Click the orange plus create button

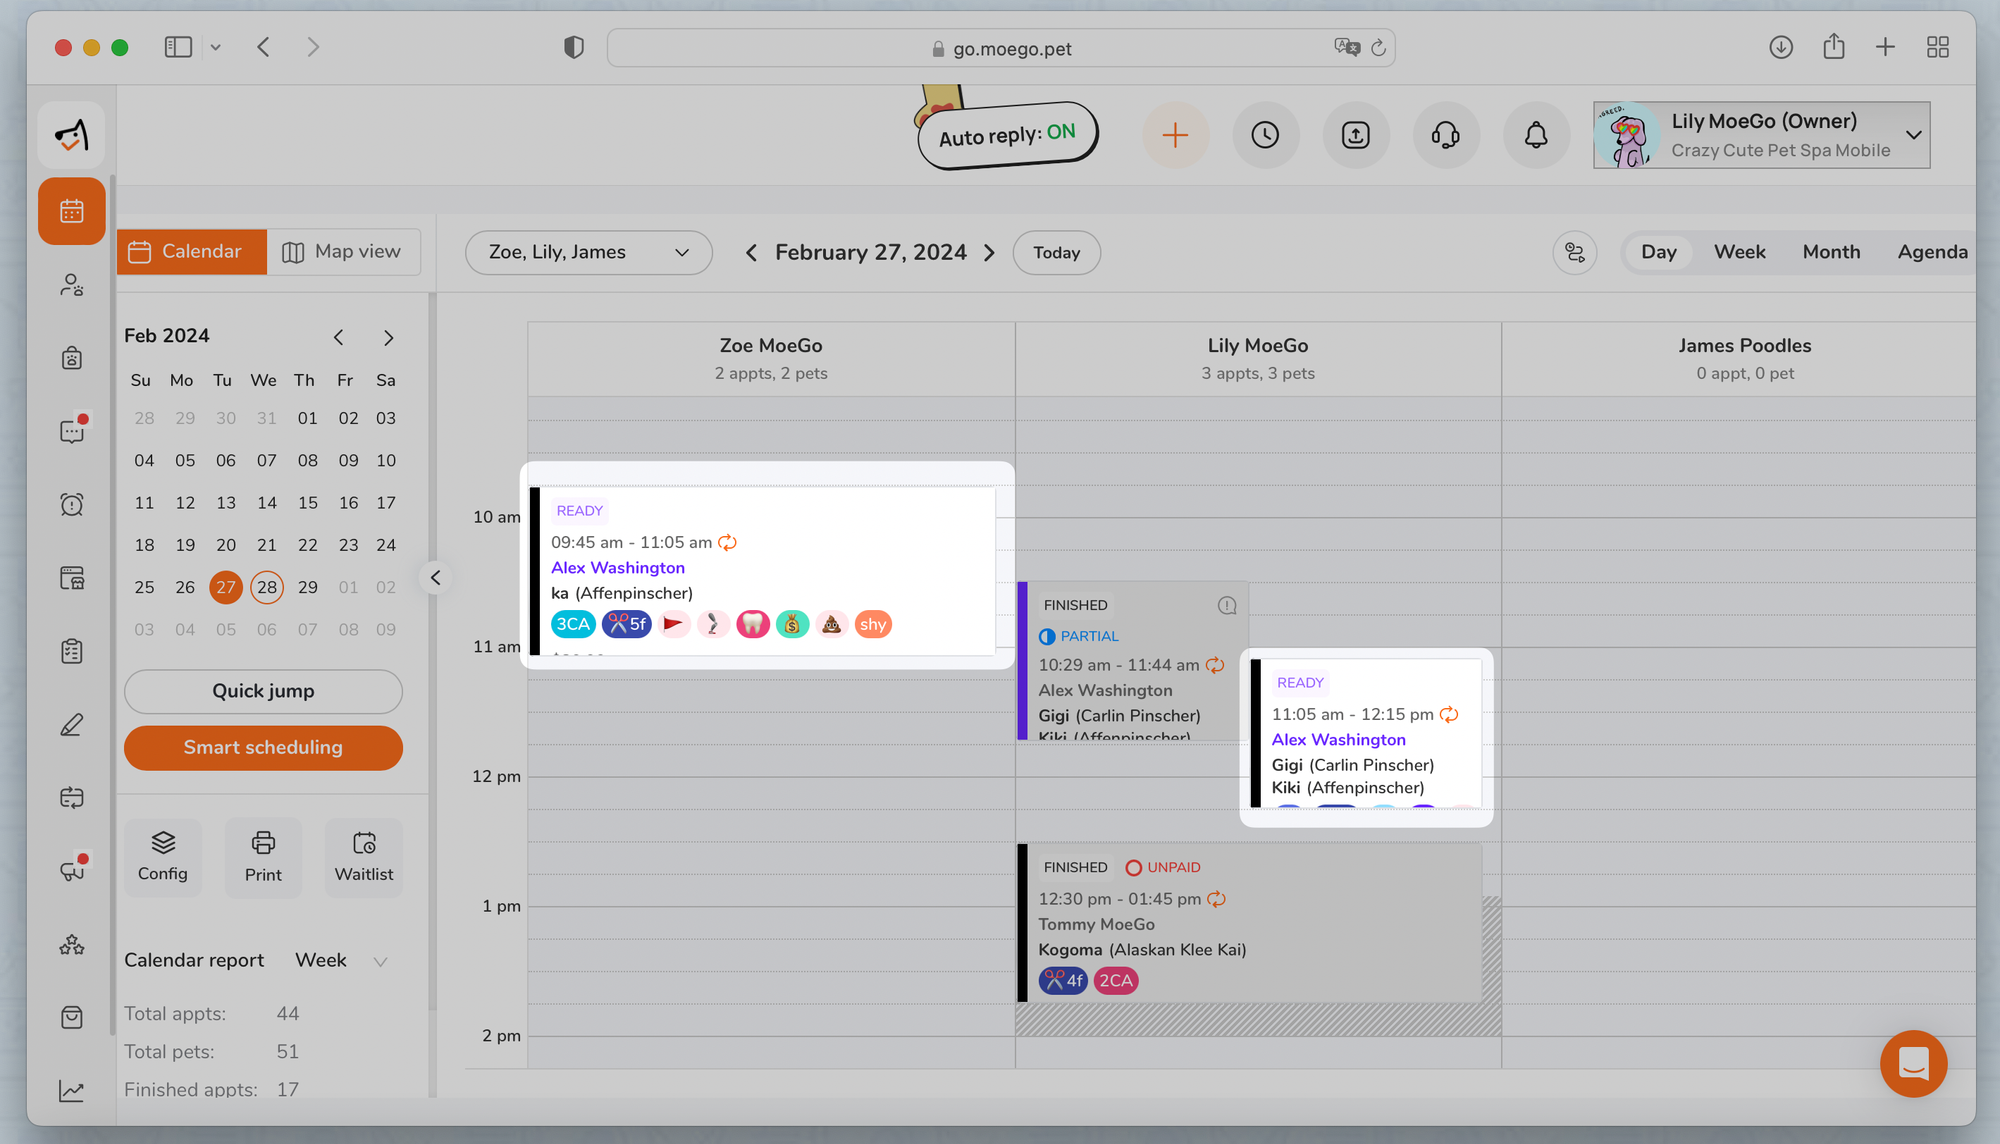pos(1175,135)
